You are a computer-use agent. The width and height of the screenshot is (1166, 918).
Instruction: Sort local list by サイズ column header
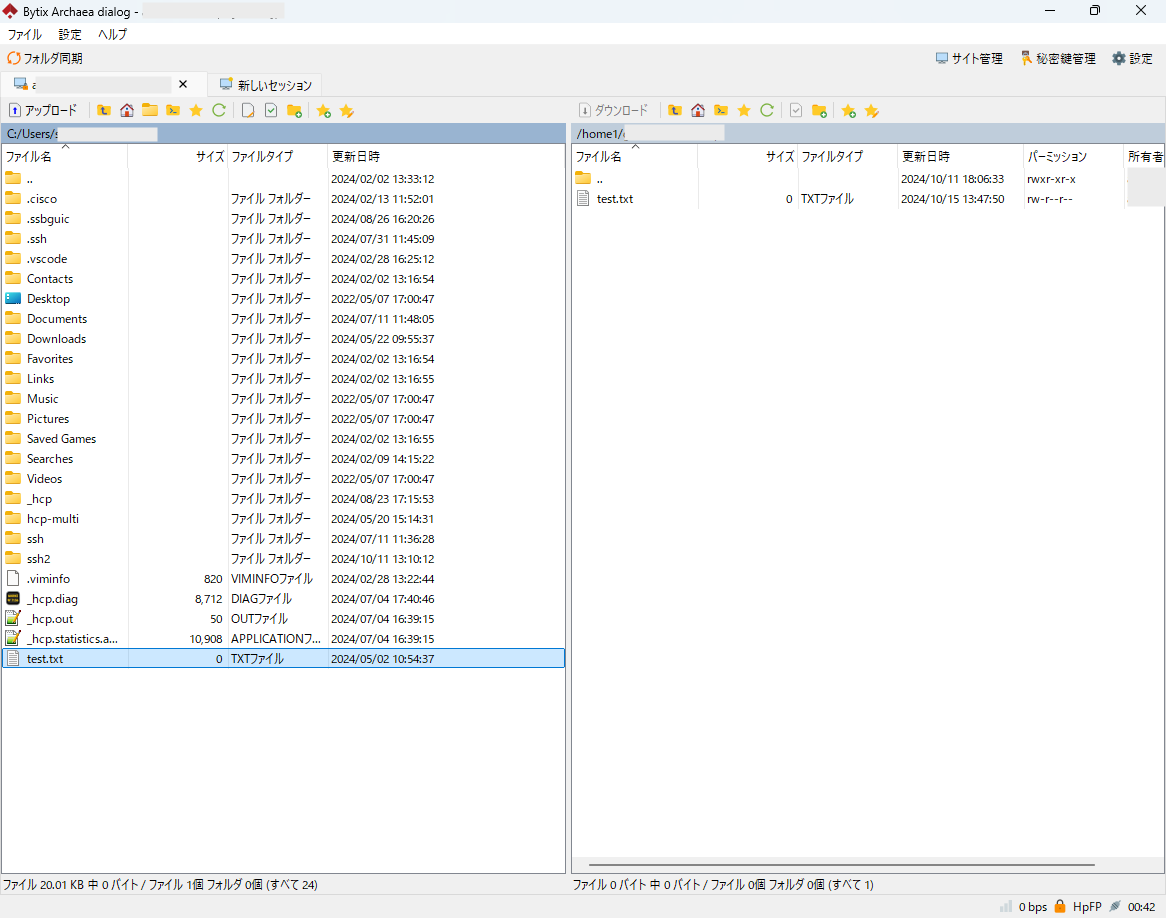[x=209, y=157]
